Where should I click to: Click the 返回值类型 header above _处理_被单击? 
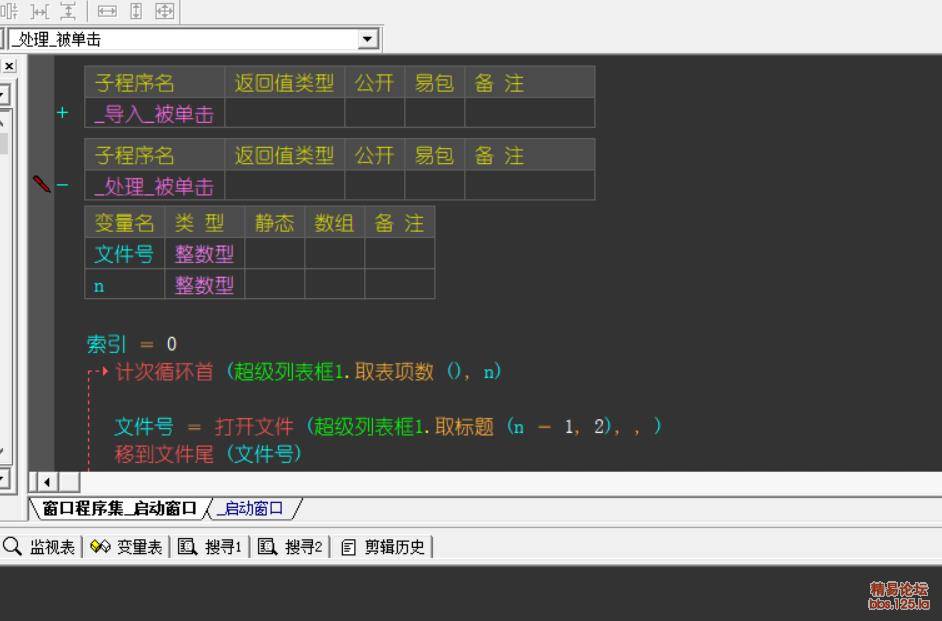point(285,155)
